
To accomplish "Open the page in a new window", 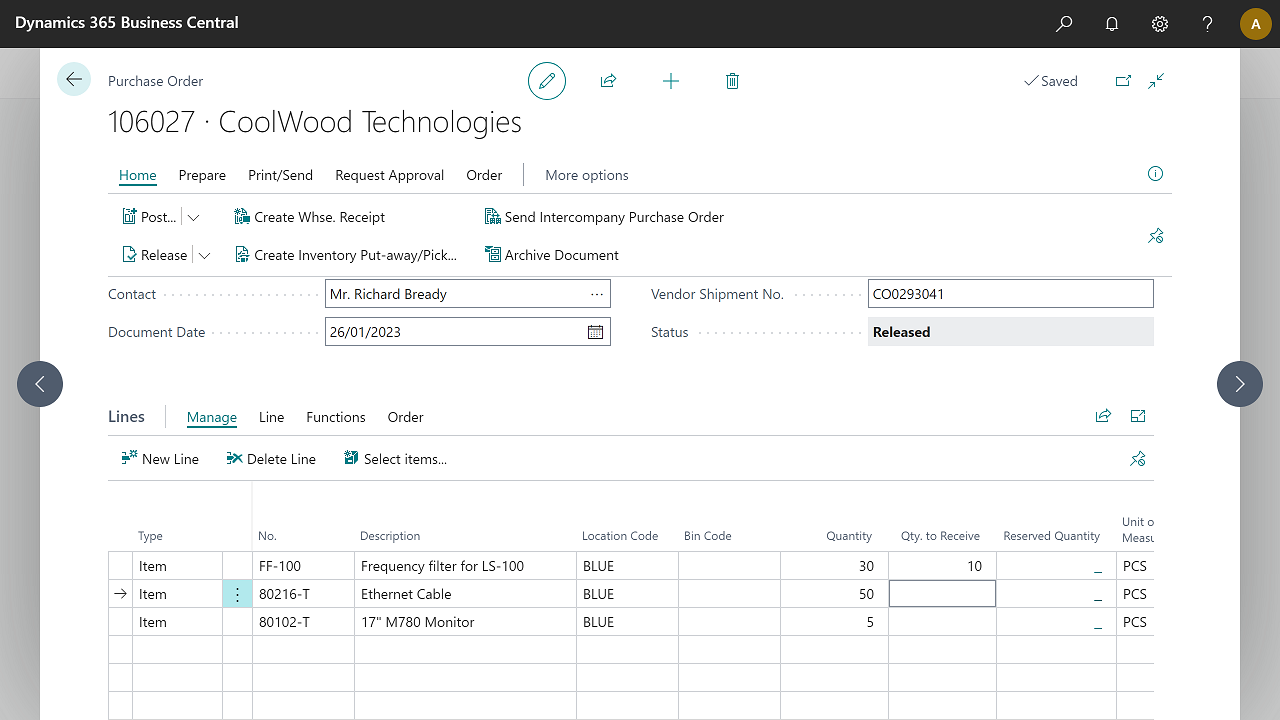I will (x=1123, y=81).
